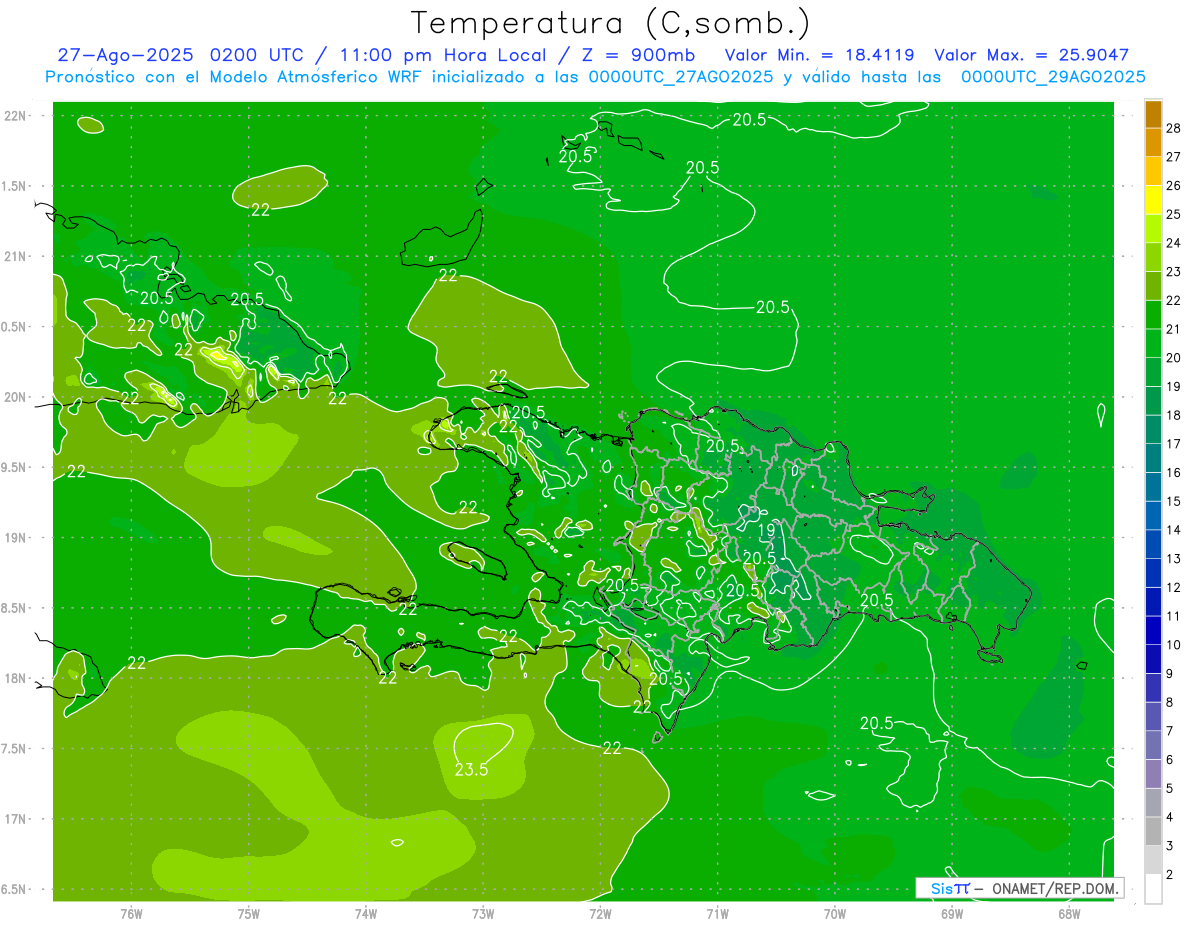Click the 69W longitude axis label
The image size is (1200, 927).
(952, 913)
